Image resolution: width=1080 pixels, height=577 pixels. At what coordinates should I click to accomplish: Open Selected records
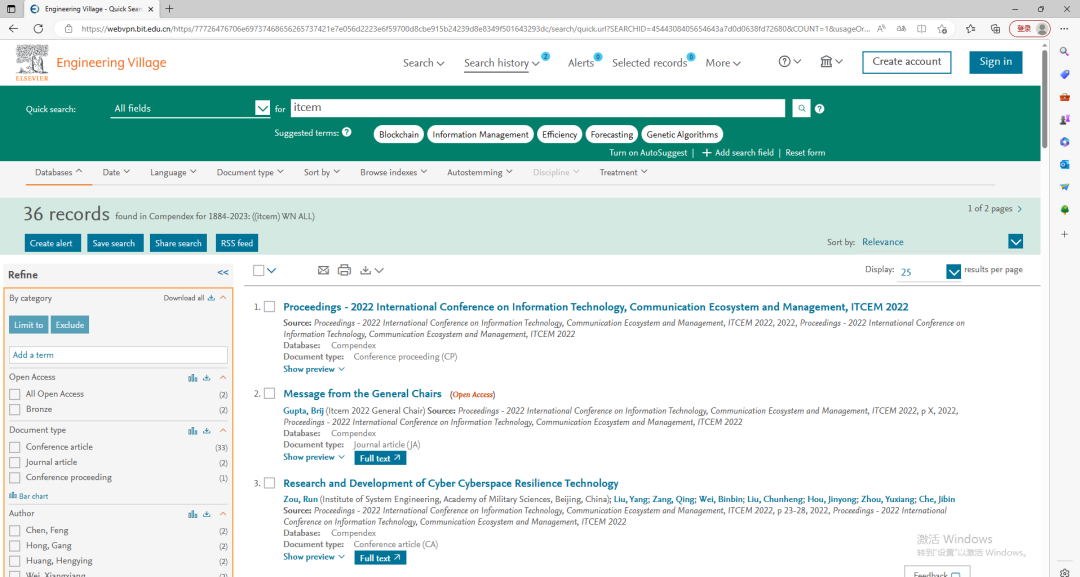click(x=650, y=63)
